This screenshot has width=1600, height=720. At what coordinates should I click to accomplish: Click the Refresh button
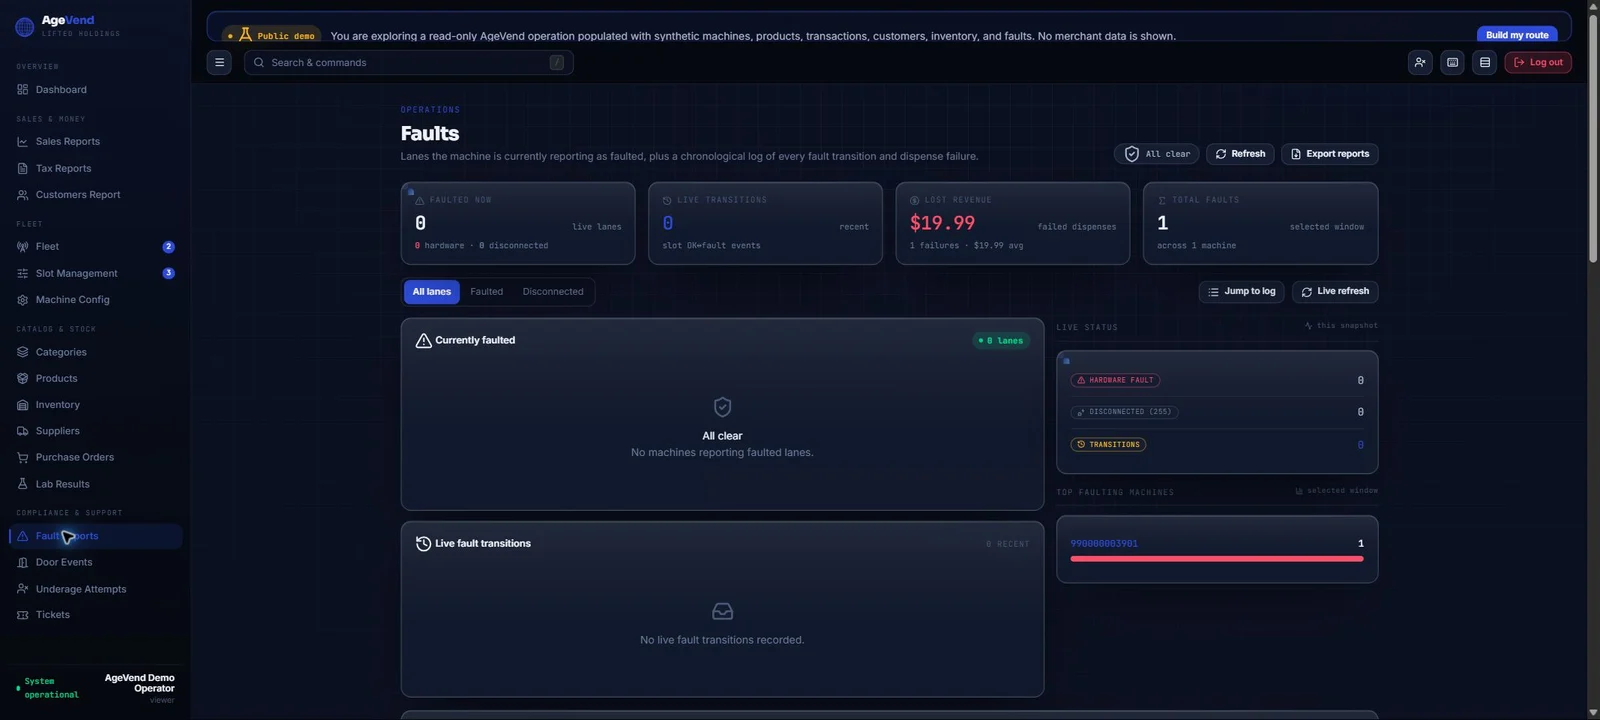(1240, 154)
